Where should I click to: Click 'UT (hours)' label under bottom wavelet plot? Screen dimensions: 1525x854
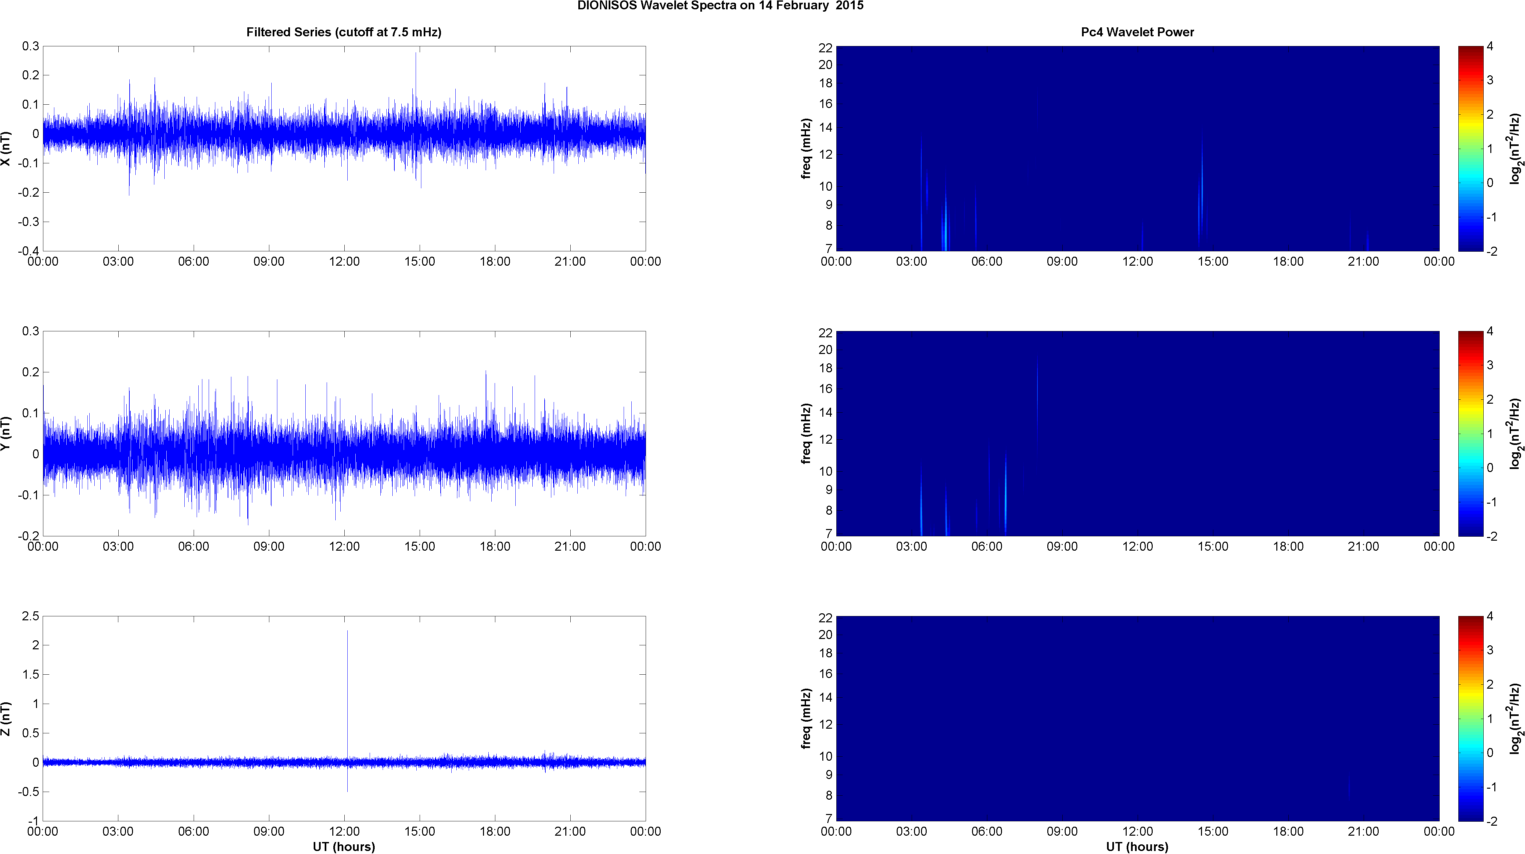[1137, 846]
